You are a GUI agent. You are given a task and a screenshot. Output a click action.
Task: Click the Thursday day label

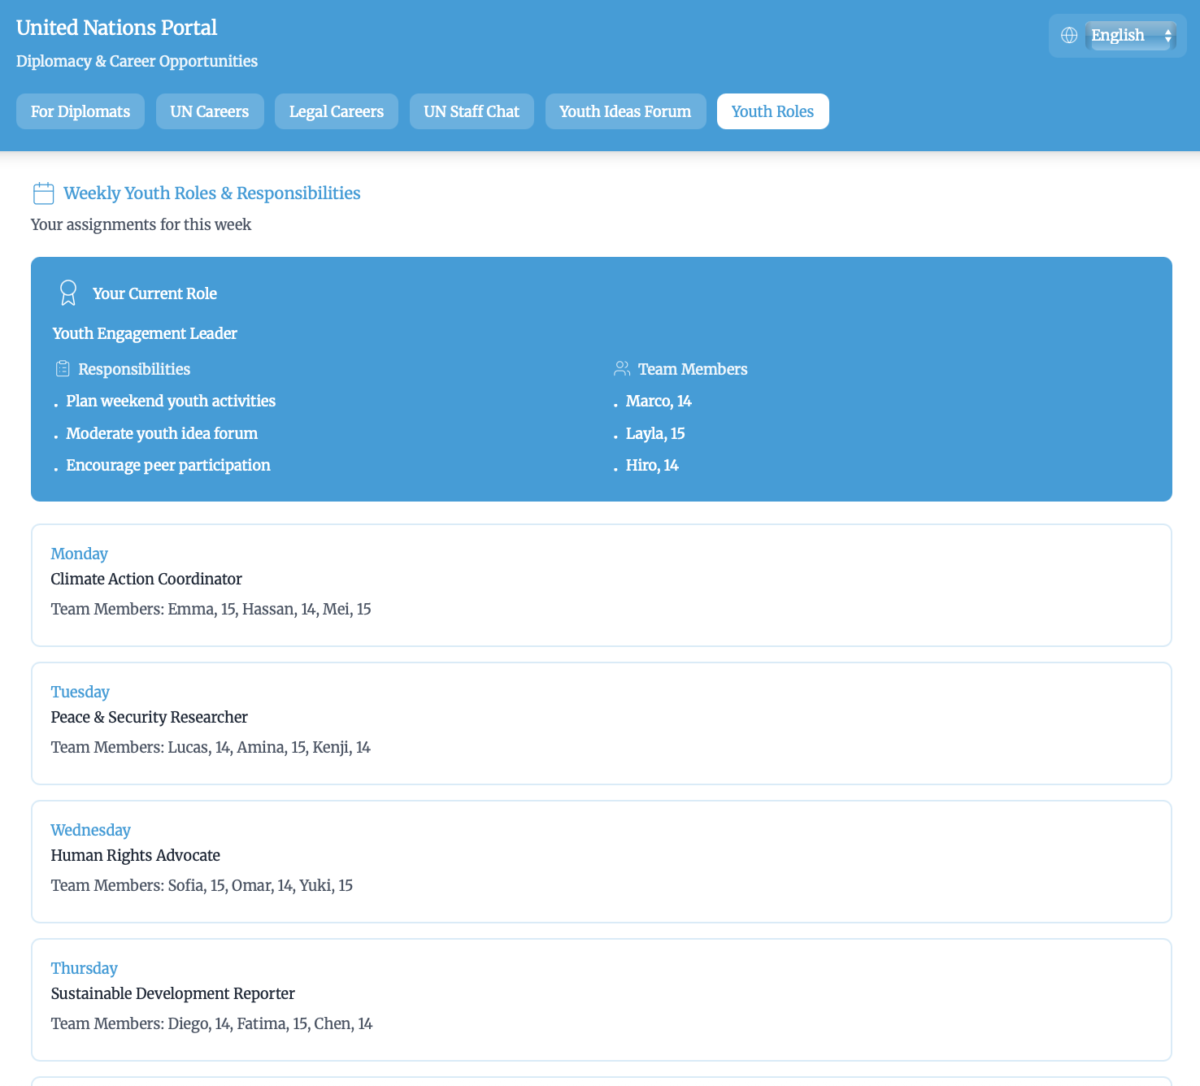84,968
